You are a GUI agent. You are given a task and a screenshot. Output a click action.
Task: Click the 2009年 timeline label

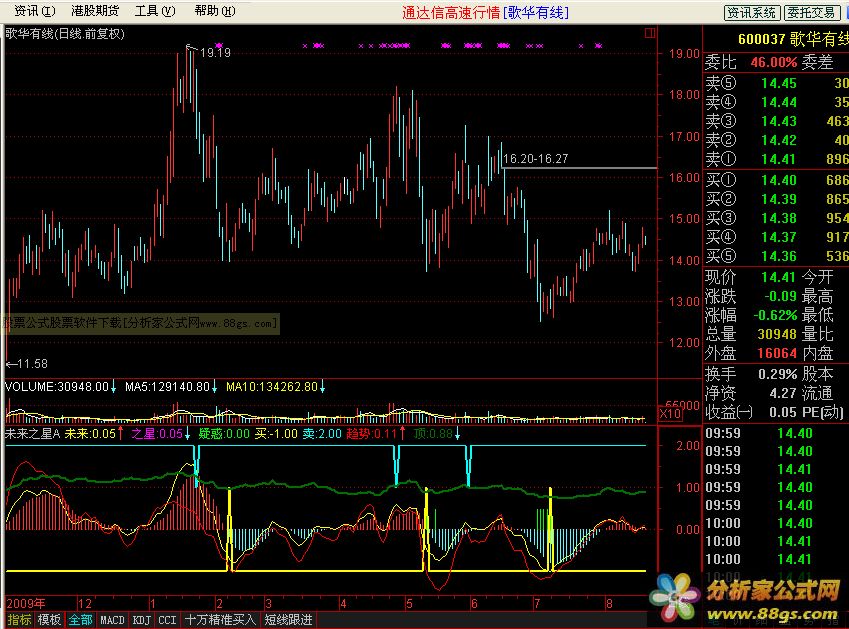[25, 604]
